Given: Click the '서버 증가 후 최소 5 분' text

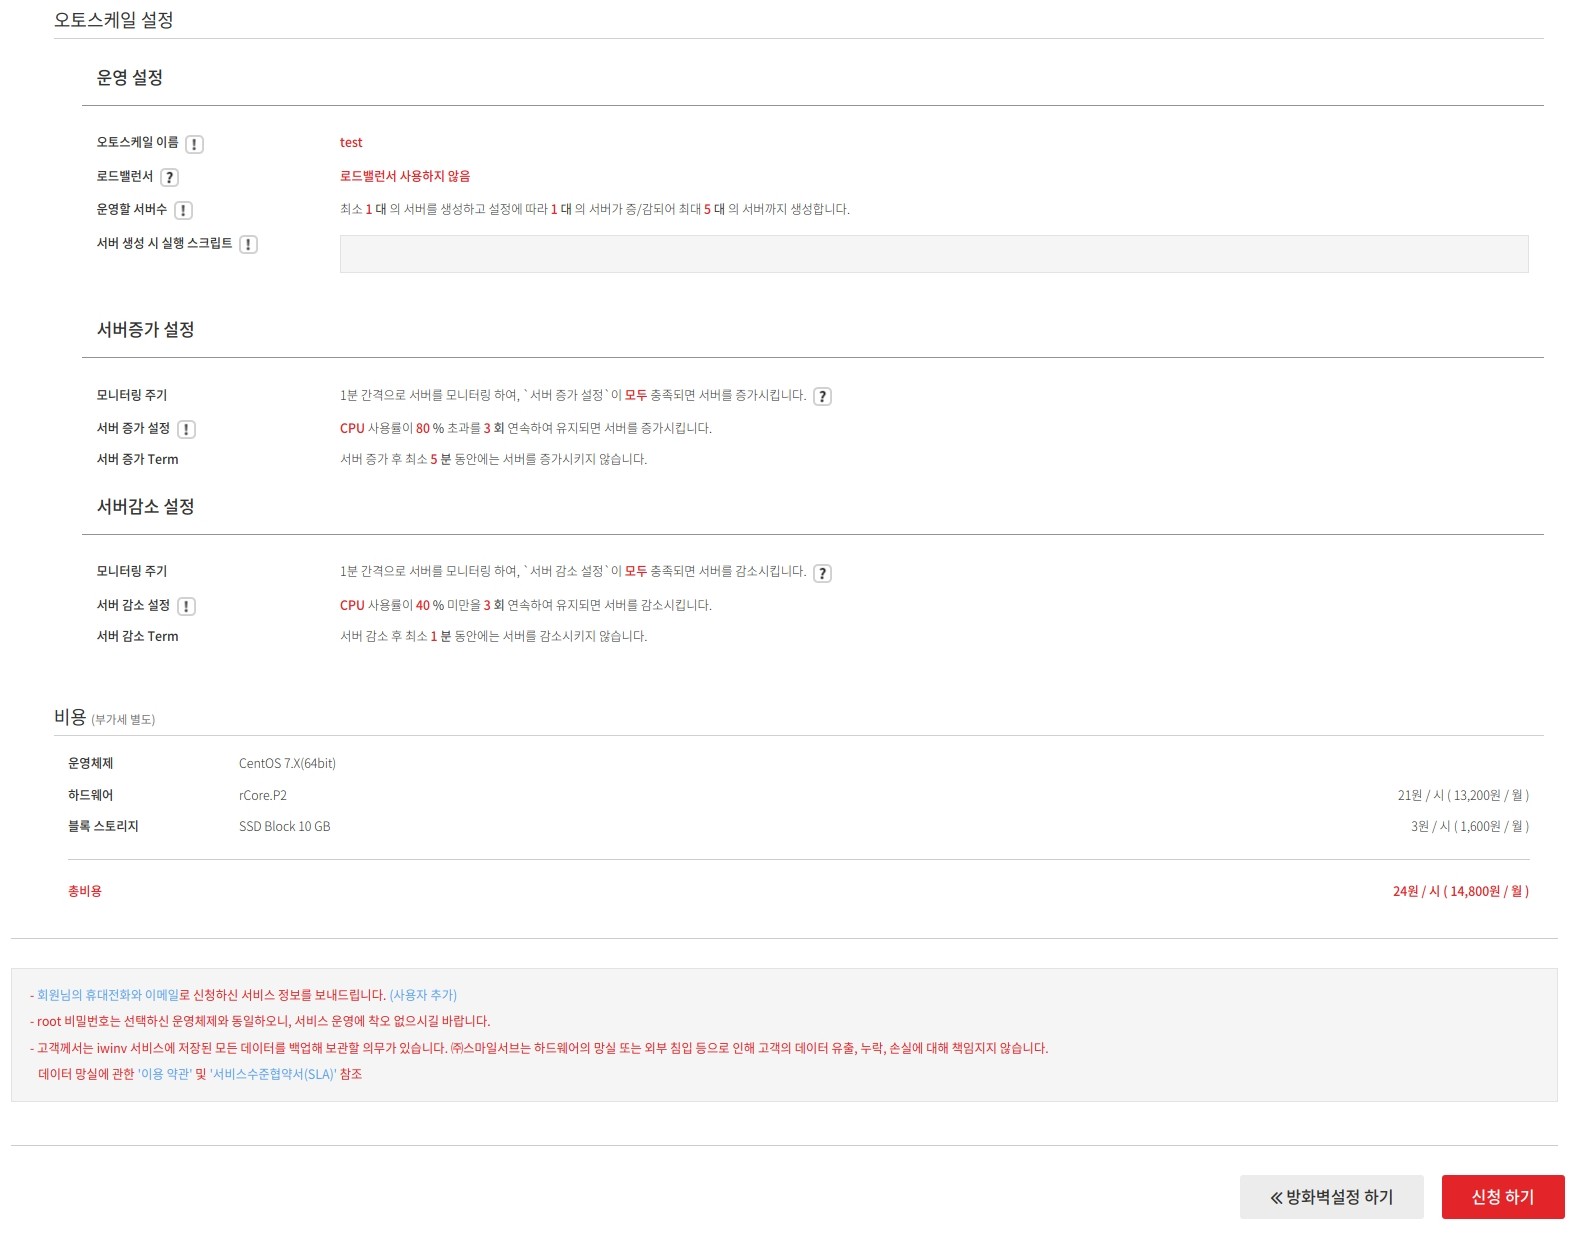Looking at the screenshot, I should pyautogui.click(x=494, y=459).
